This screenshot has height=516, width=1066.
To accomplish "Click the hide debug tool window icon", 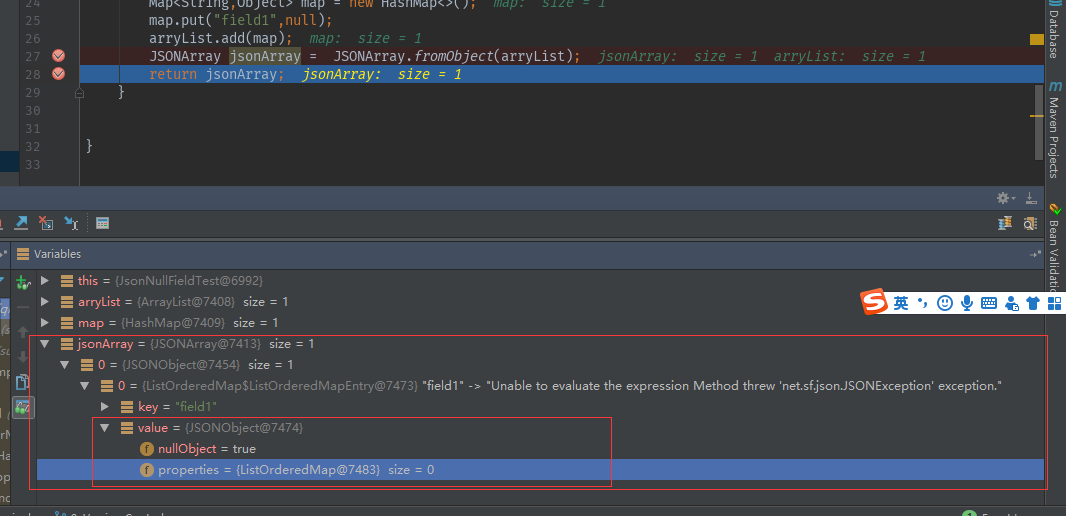I will point(1031,198).
